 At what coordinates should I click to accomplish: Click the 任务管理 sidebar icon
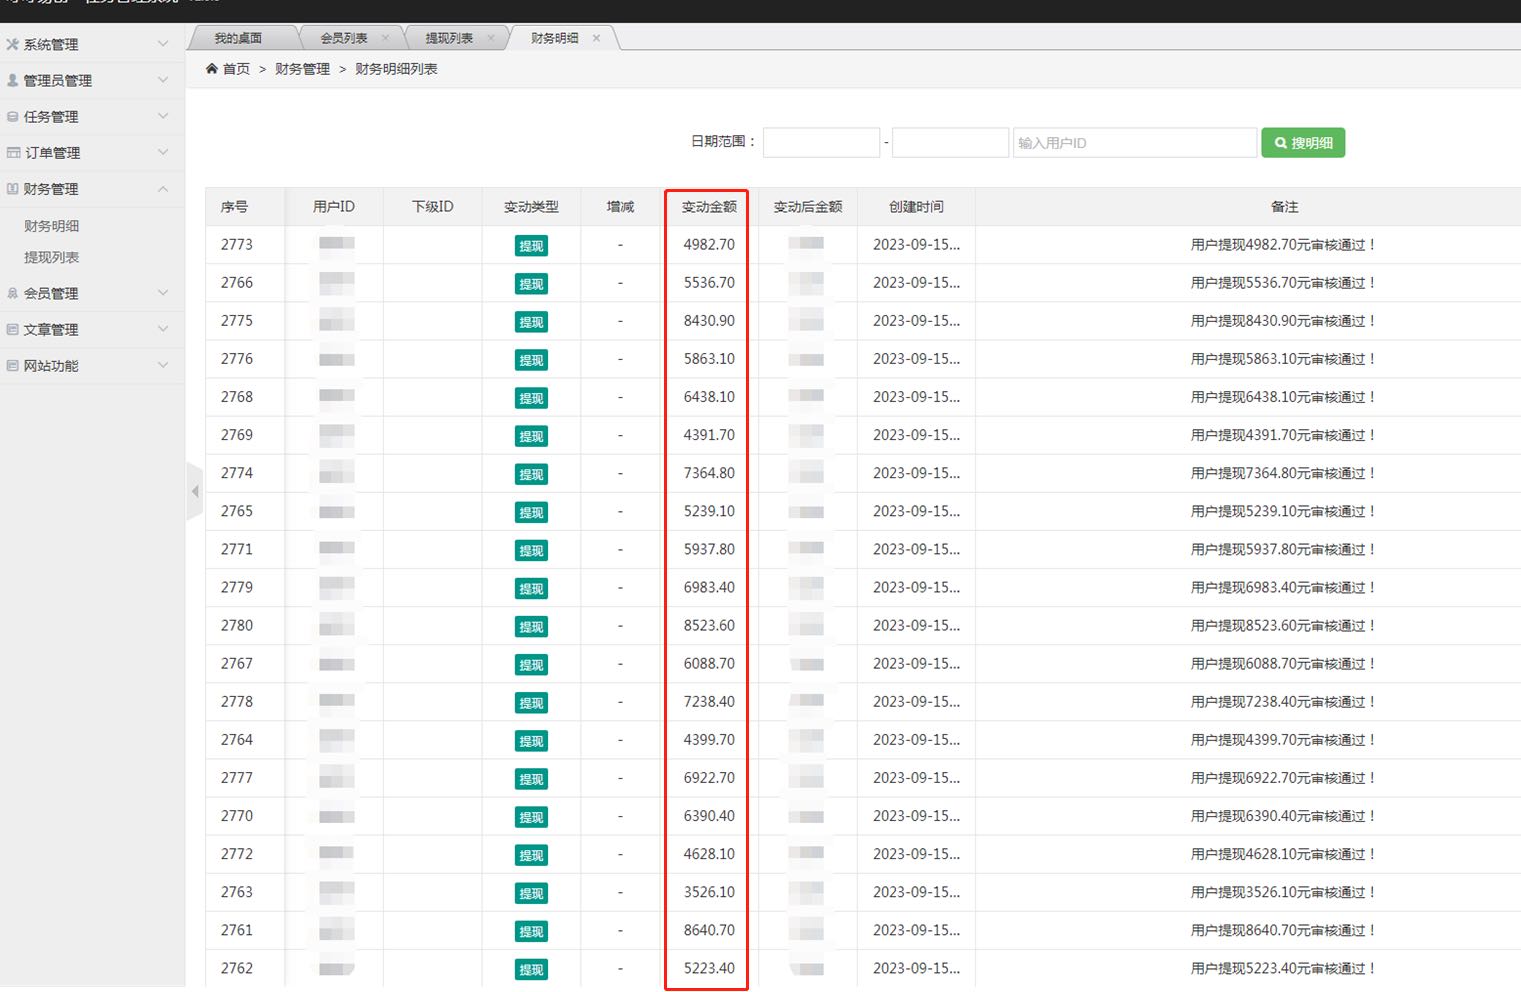[13, 117]
